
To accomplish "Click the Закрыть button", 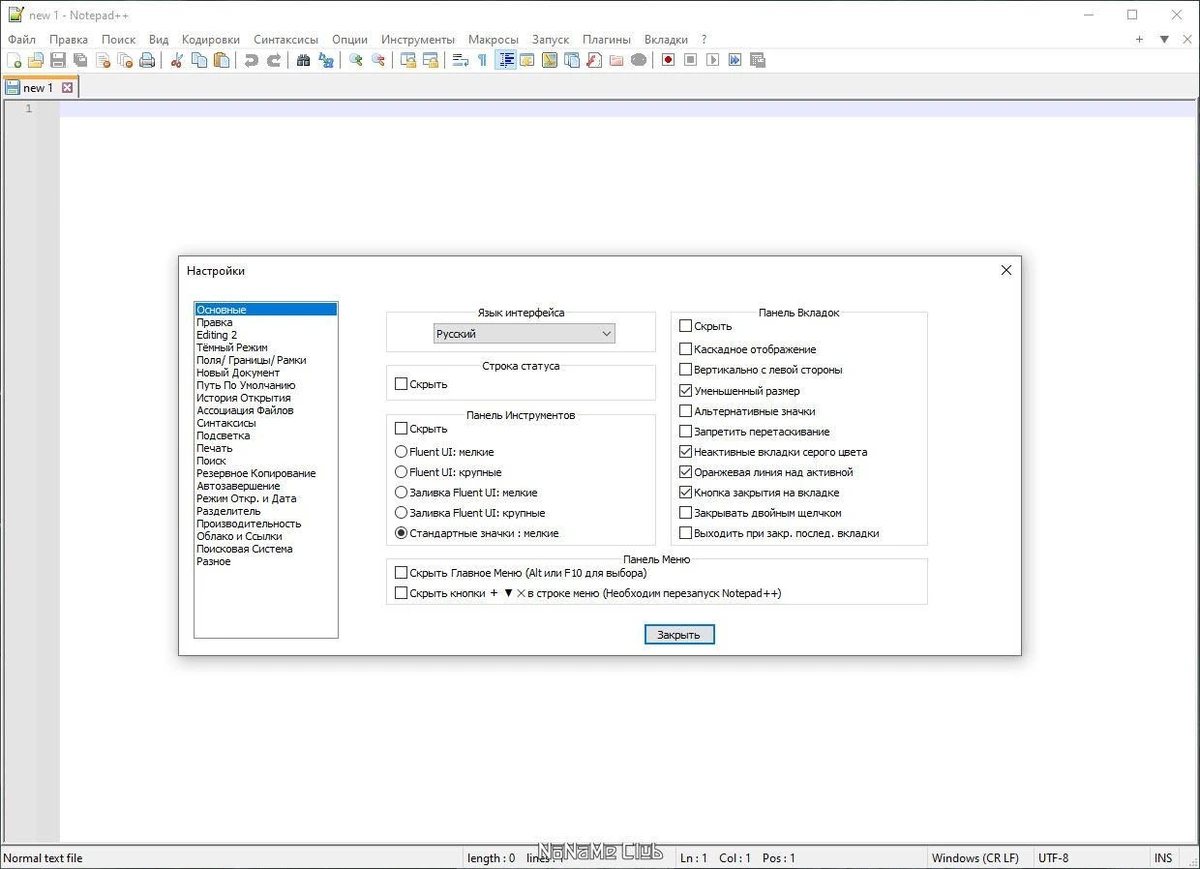I will coord(679,635).
